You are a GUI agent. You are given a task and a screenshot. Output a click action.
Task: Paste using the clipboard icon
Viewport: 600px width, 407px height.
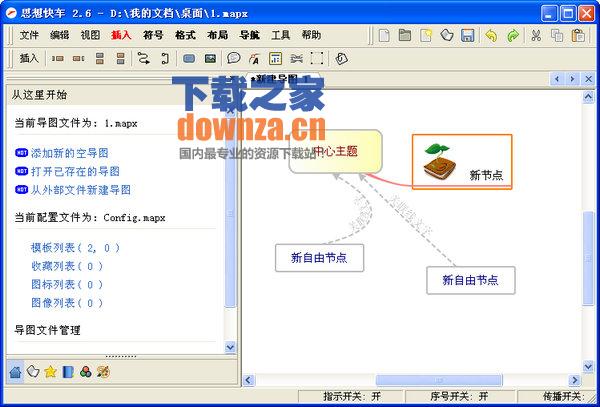point(578,36)
